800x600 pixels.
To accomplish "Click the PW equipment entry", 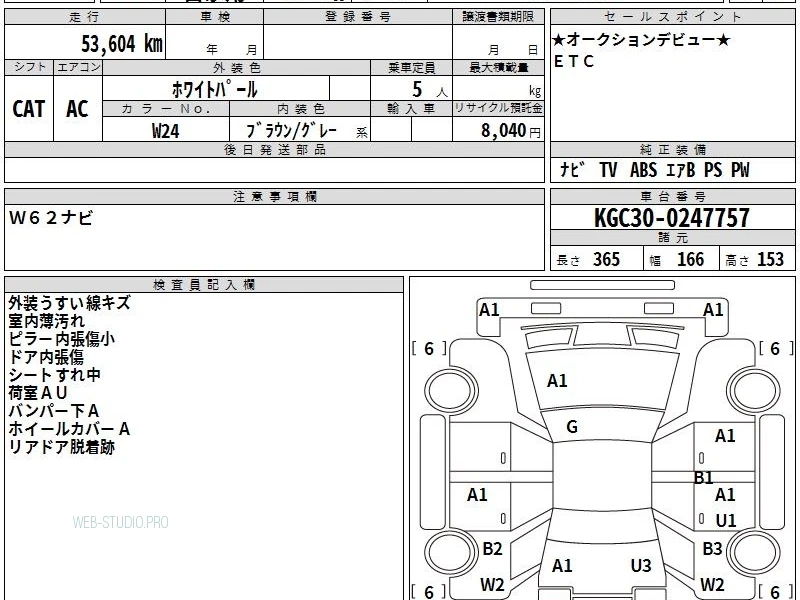I will [x=740, y=169].
